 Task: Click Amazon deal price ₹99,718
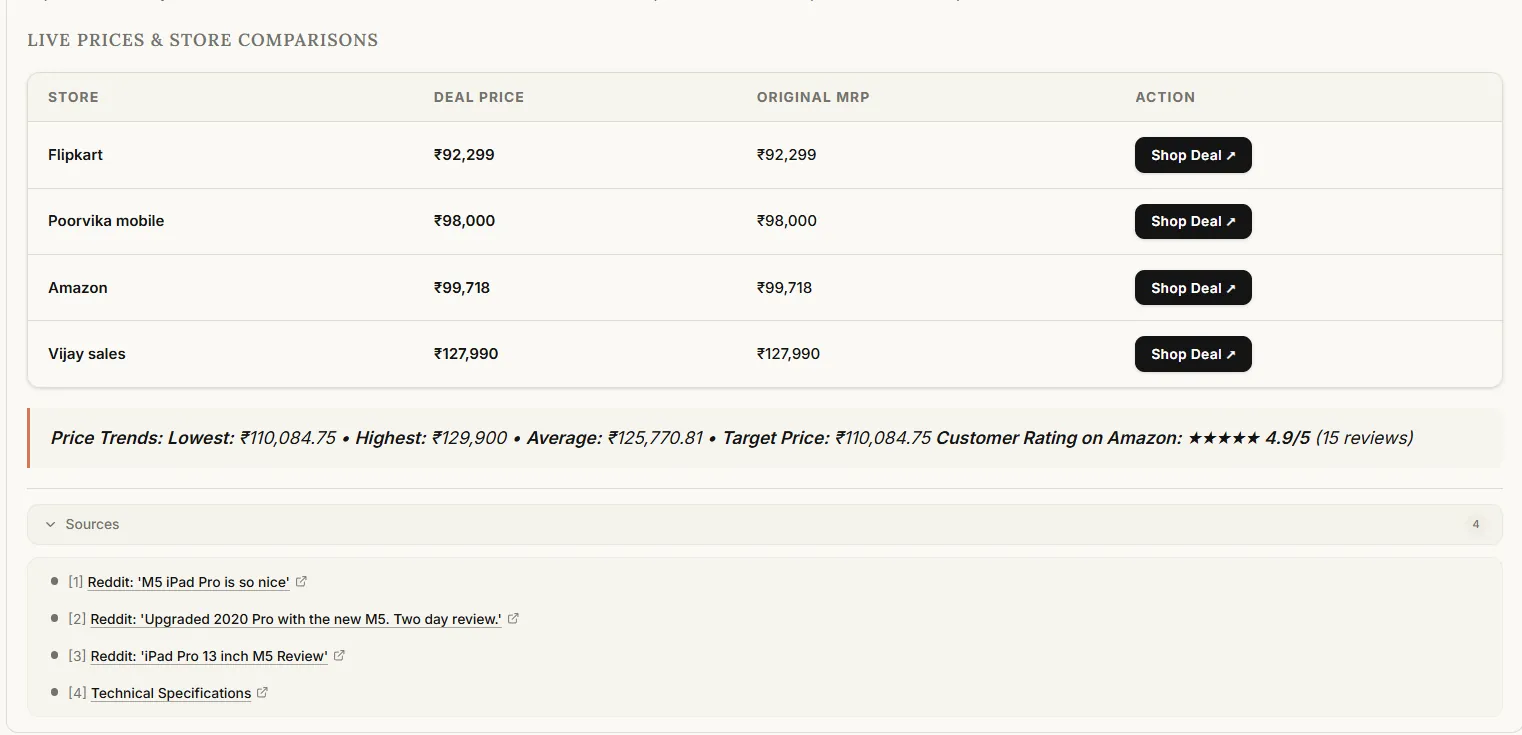pyautogui.click(x=462, y=288)
